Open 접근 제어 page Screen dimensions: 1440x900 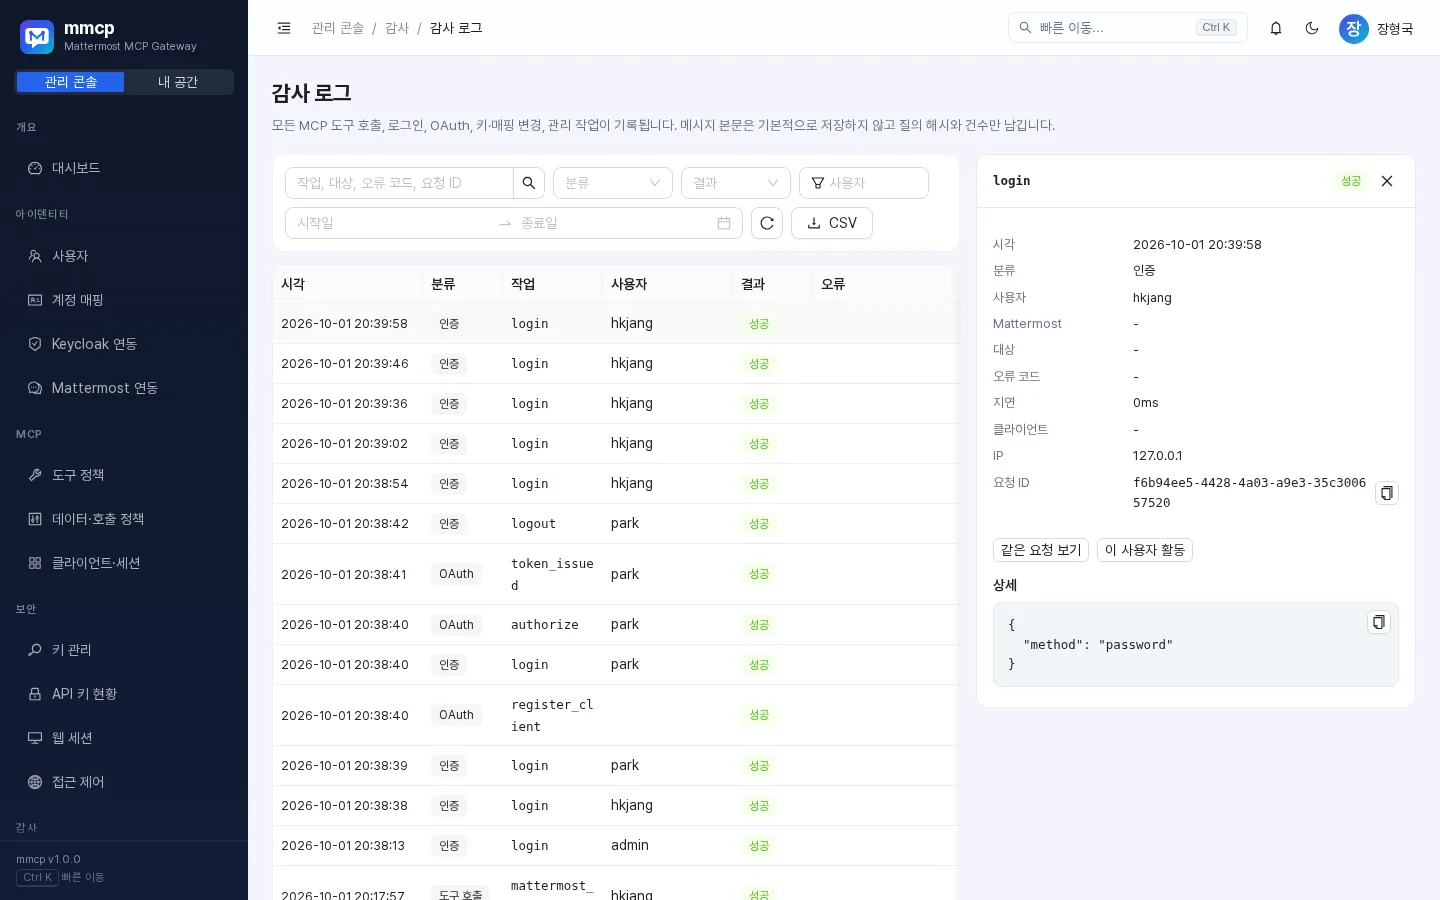pos(124,782)
